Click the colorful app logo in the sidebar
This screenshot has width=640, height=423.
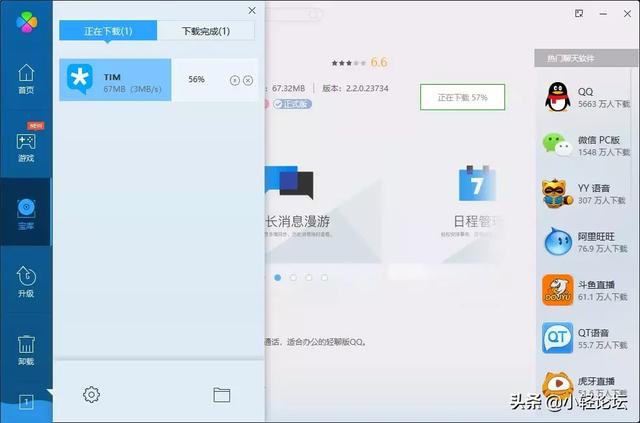click(27, 22)
